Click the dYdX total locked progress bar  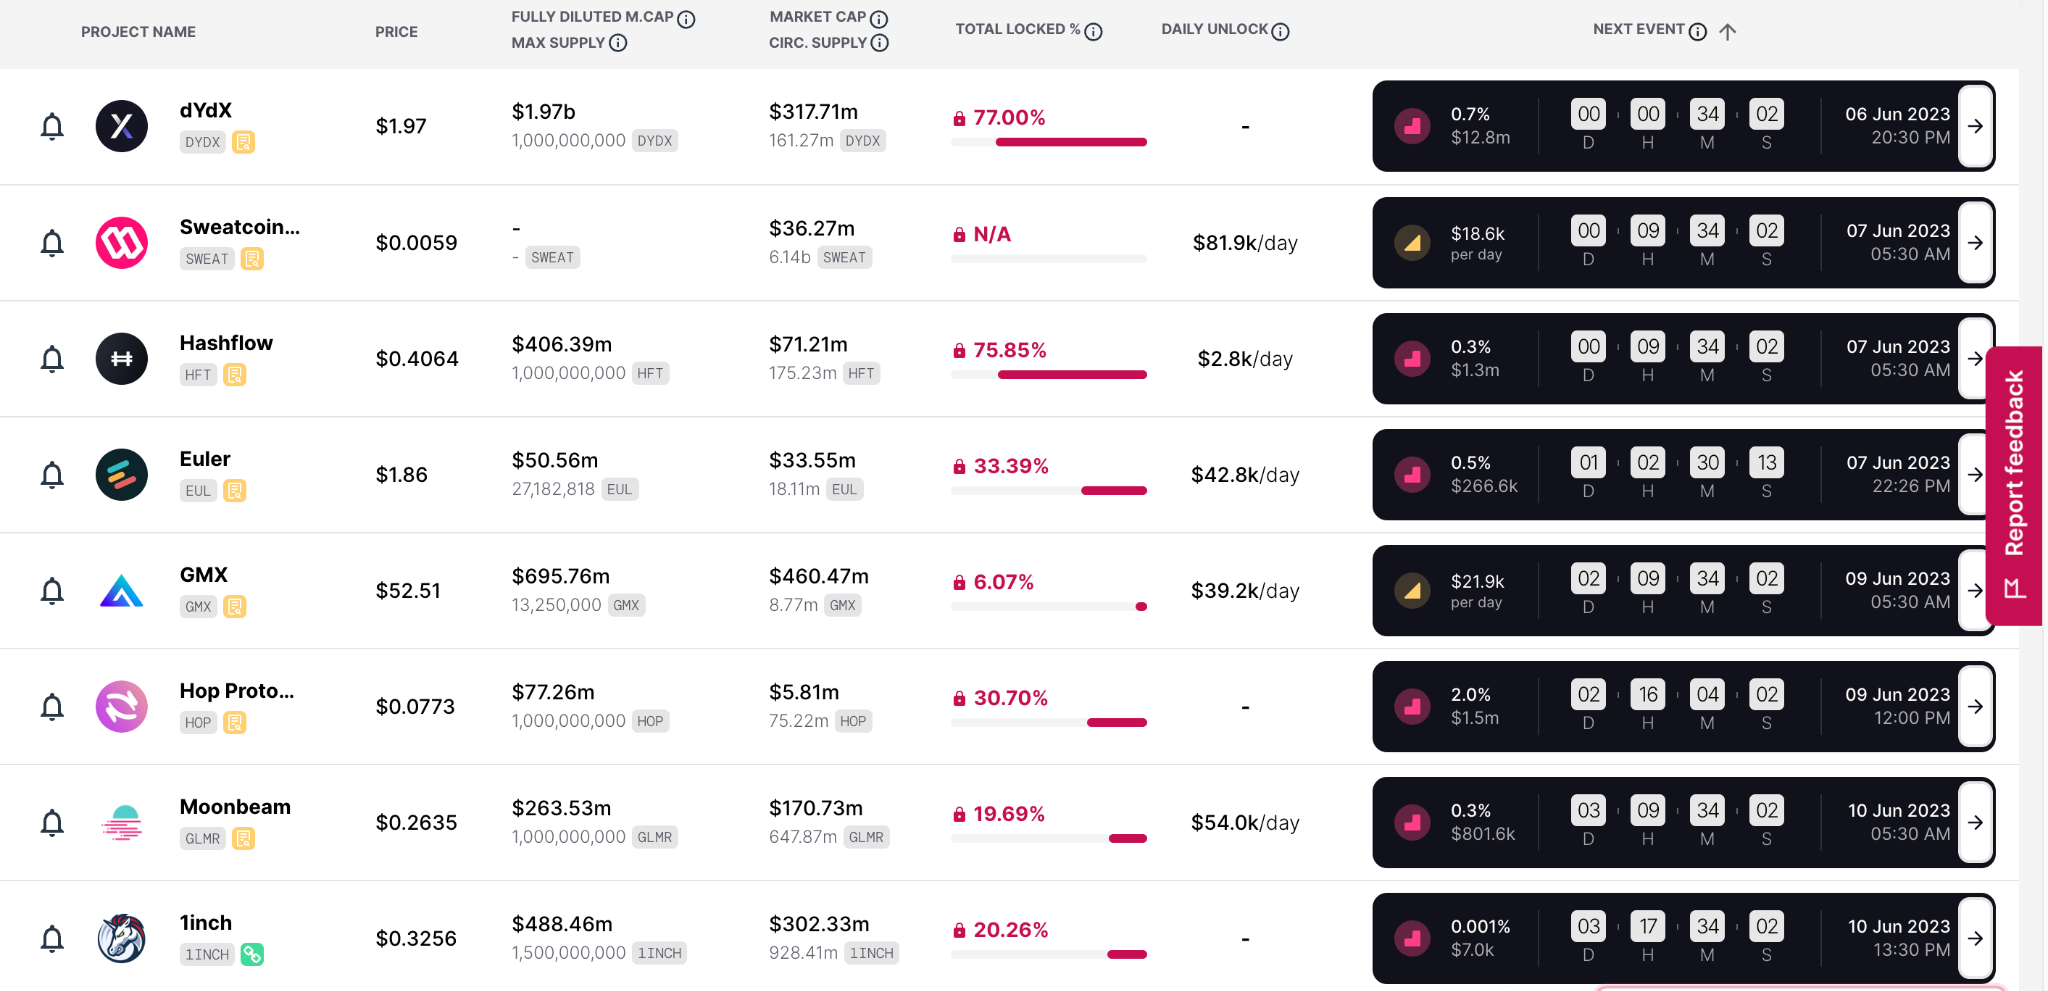pos(1049,142)
